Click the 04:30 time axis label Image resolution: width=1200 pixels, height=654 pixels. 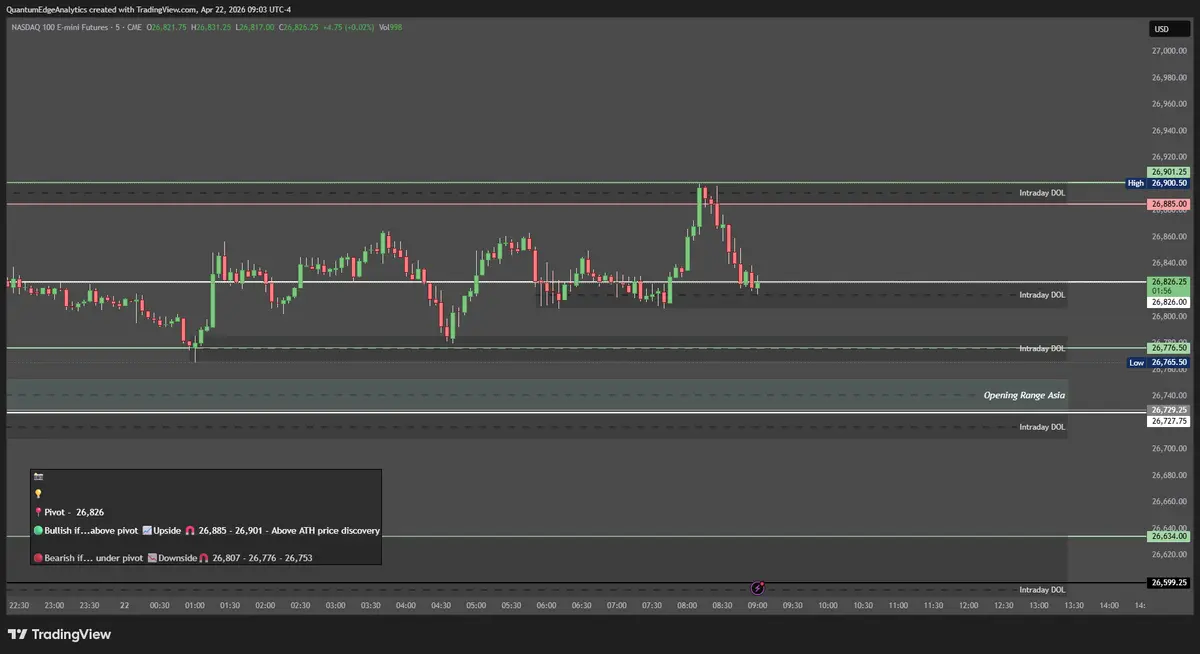coord(441,606)
